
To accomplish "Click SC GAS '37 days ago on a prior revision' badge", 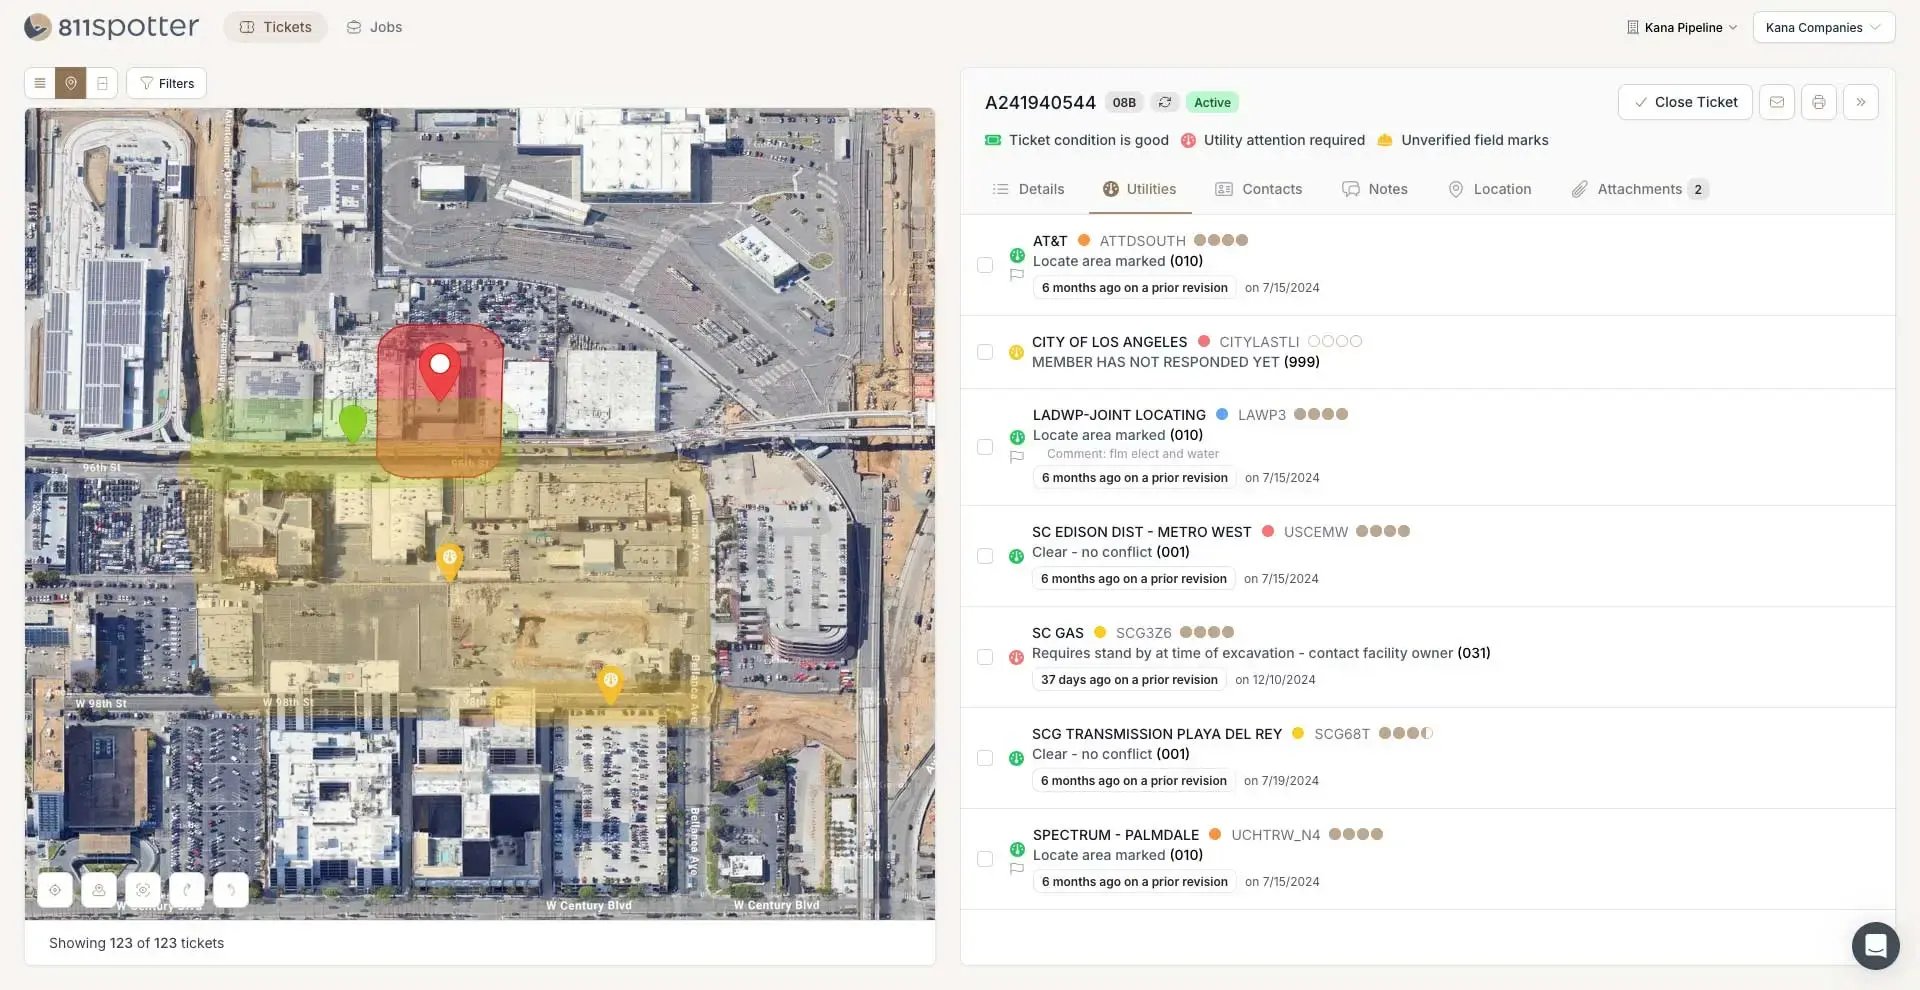I will pos(1129,680).
